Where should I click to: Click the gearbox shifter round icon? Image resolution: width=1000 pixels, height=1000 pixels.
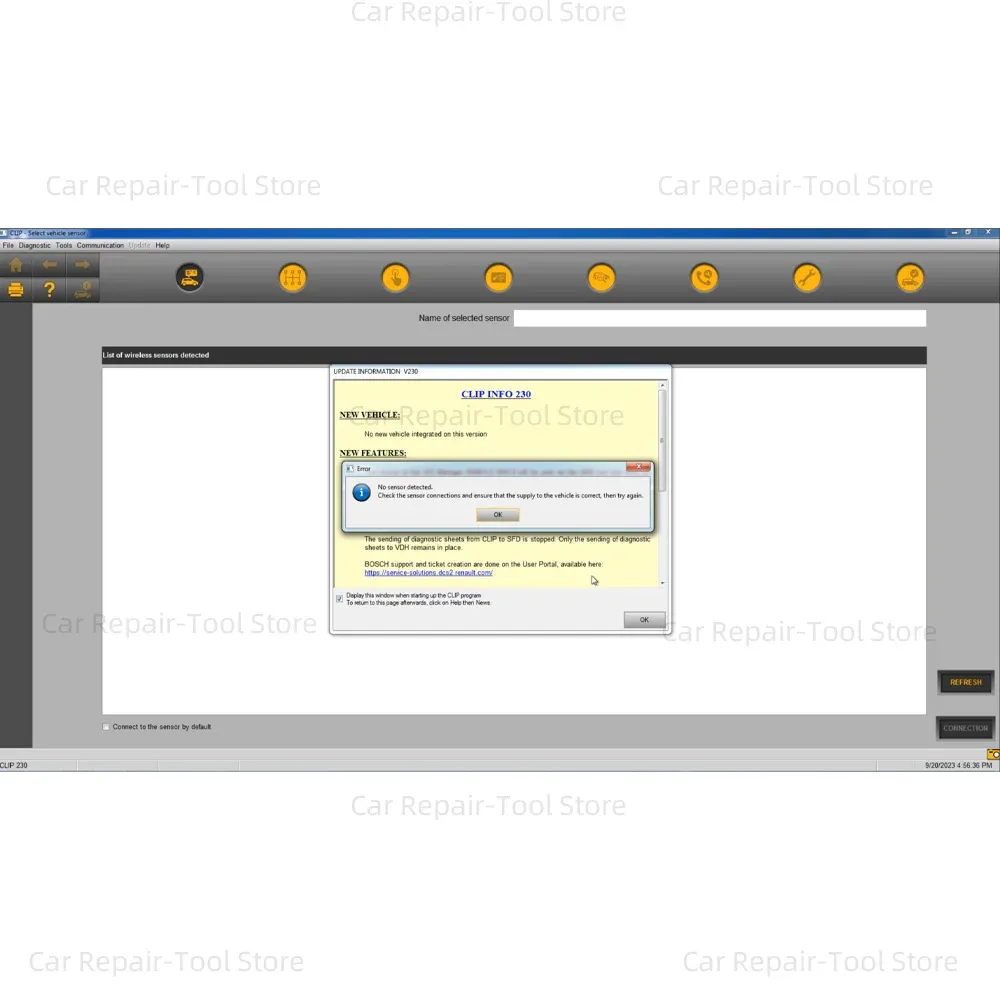pyautogui.click(x=292, y=278)
